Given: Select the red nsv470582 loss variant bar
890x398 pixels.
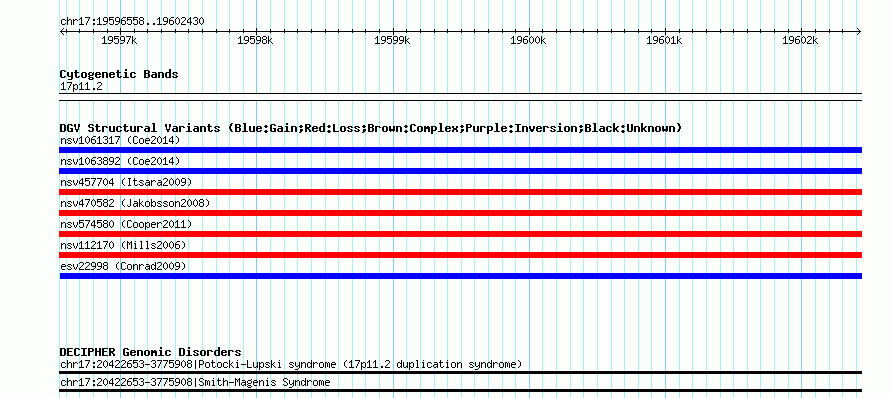Looking at the screenshot, I should (460, 213).
